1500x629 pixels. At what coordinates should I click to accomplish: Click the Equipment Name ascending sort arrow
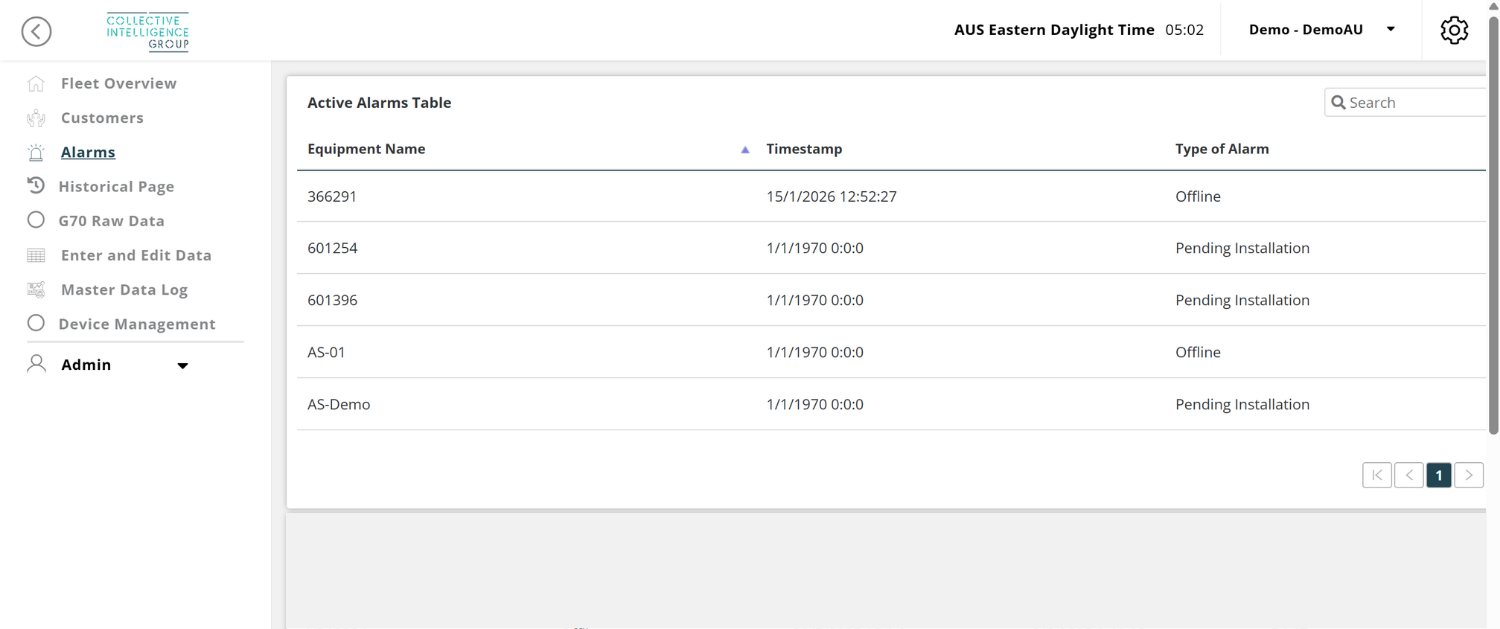(x=745, y=150)
